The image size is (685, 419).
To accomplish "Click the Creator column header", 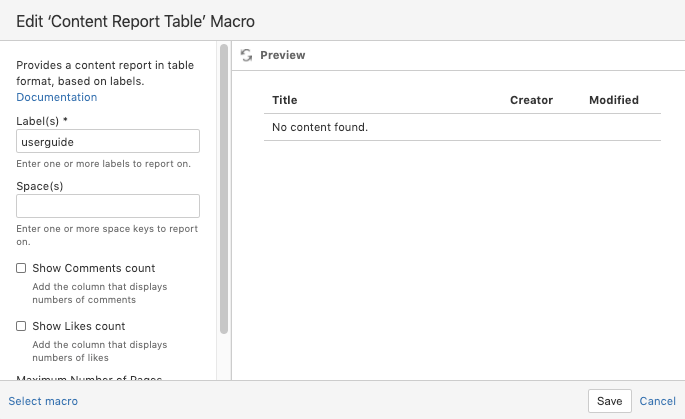I will click(x=531, y=100).
